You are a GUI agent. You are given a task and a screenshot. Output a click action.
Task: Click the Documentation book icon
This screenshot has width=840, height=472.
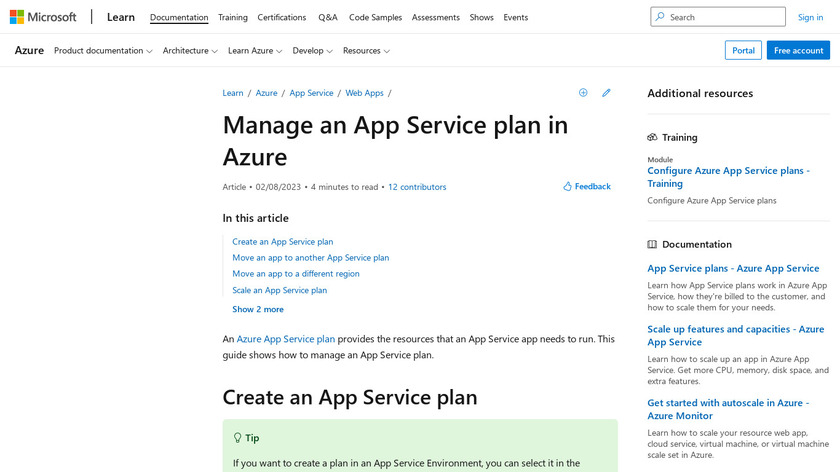[x=652, y=244]
